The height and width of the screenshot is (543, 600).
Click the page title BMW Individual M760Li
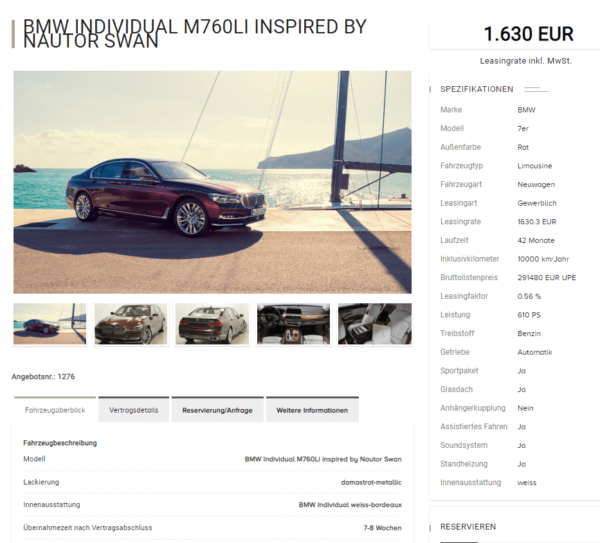click(x=195, y=34)
